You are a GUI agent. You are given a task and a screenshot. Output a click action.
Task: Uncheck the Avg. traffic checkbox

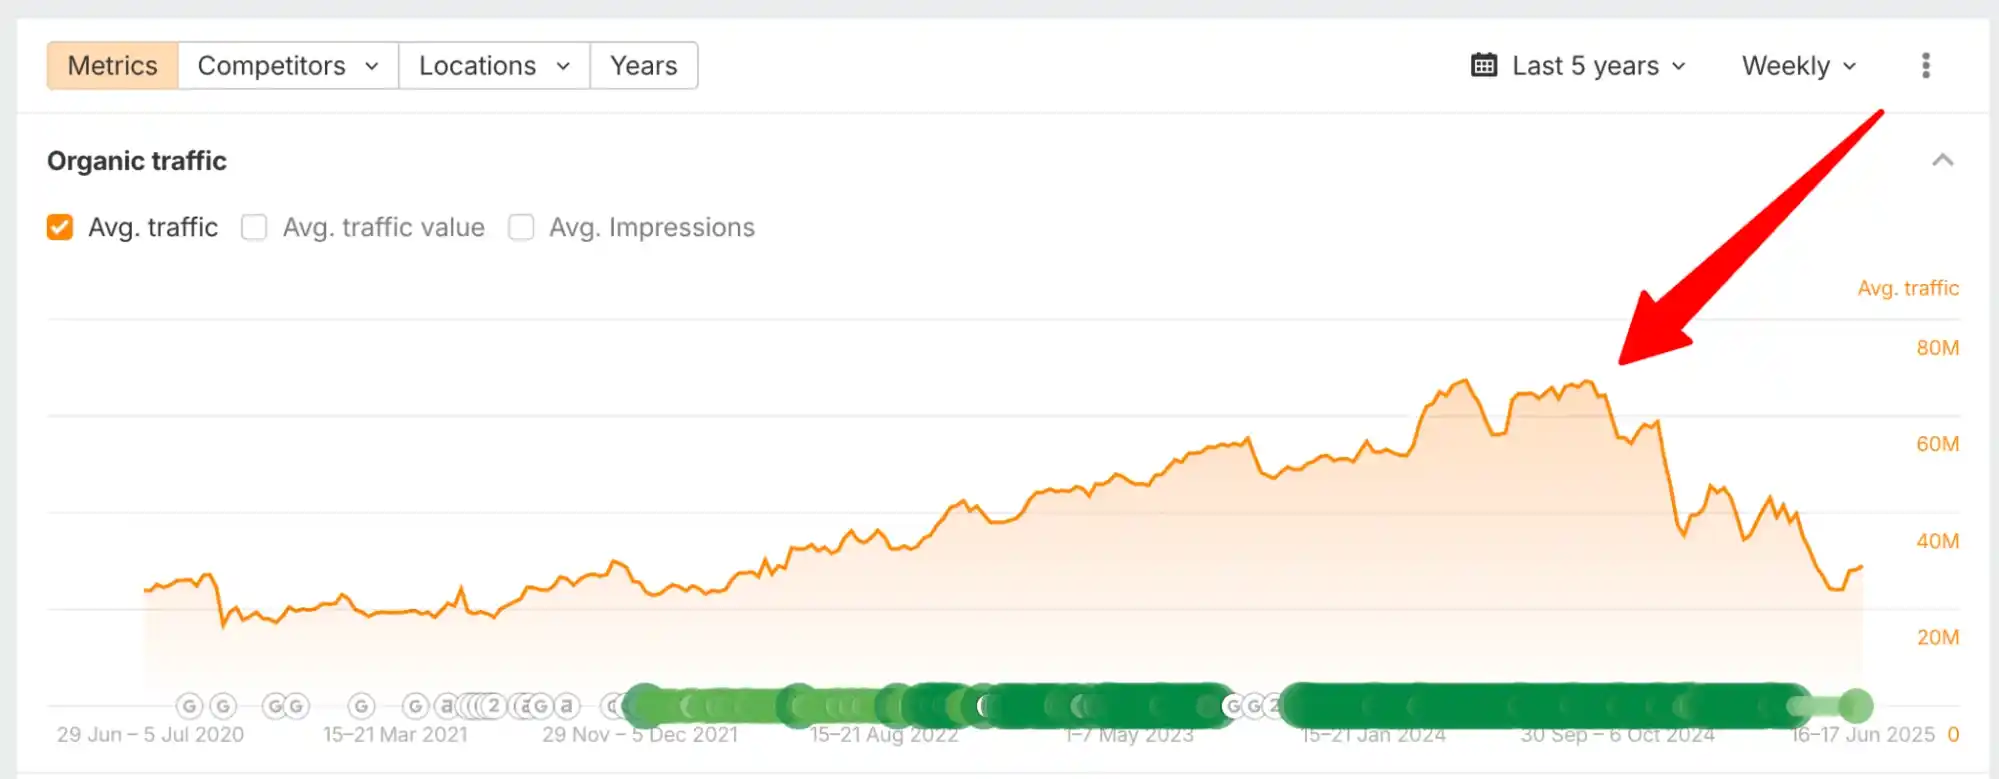(60, 228)
